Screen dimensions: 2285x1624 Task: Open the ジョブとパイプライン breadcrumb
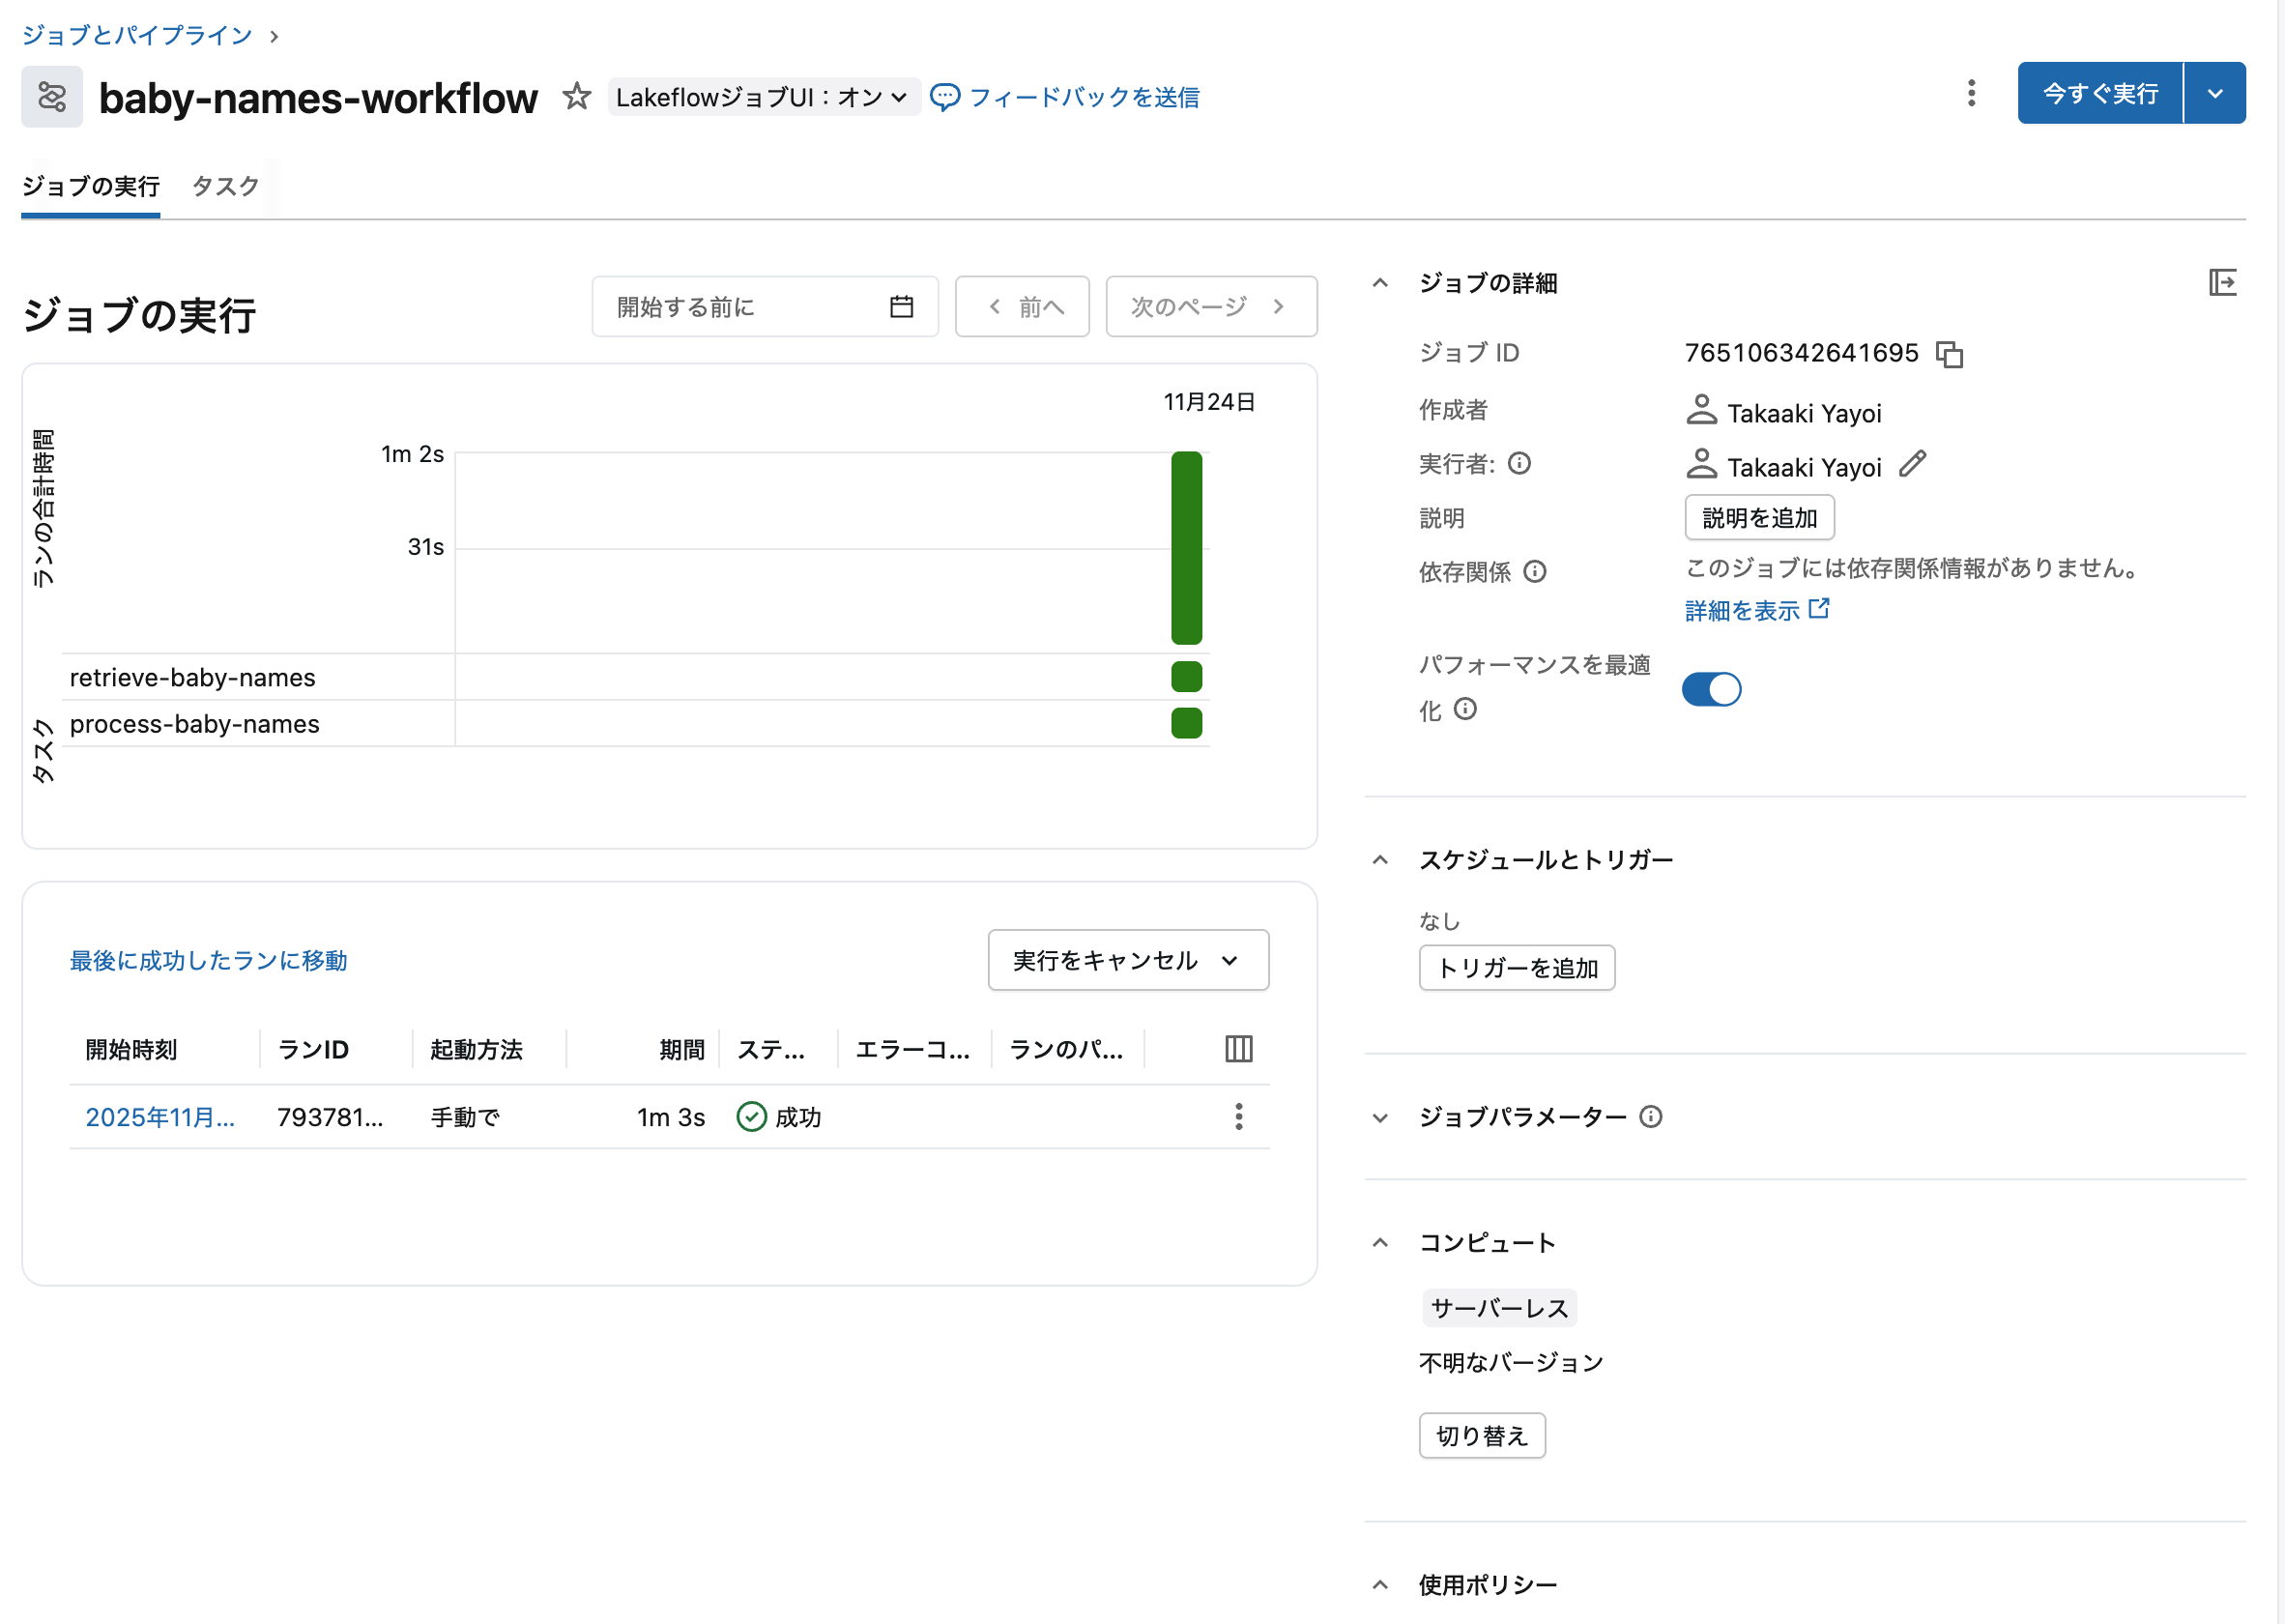pyautogui.click(x=136, y=33)
